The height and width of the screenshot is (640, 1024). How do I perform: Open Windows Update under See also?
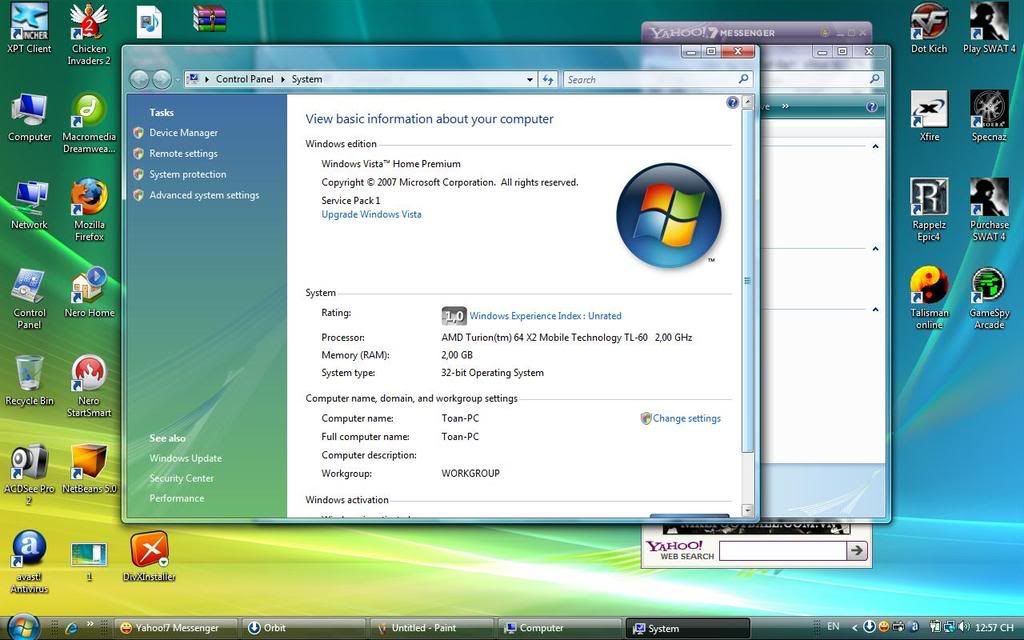(x=185, y=458)
